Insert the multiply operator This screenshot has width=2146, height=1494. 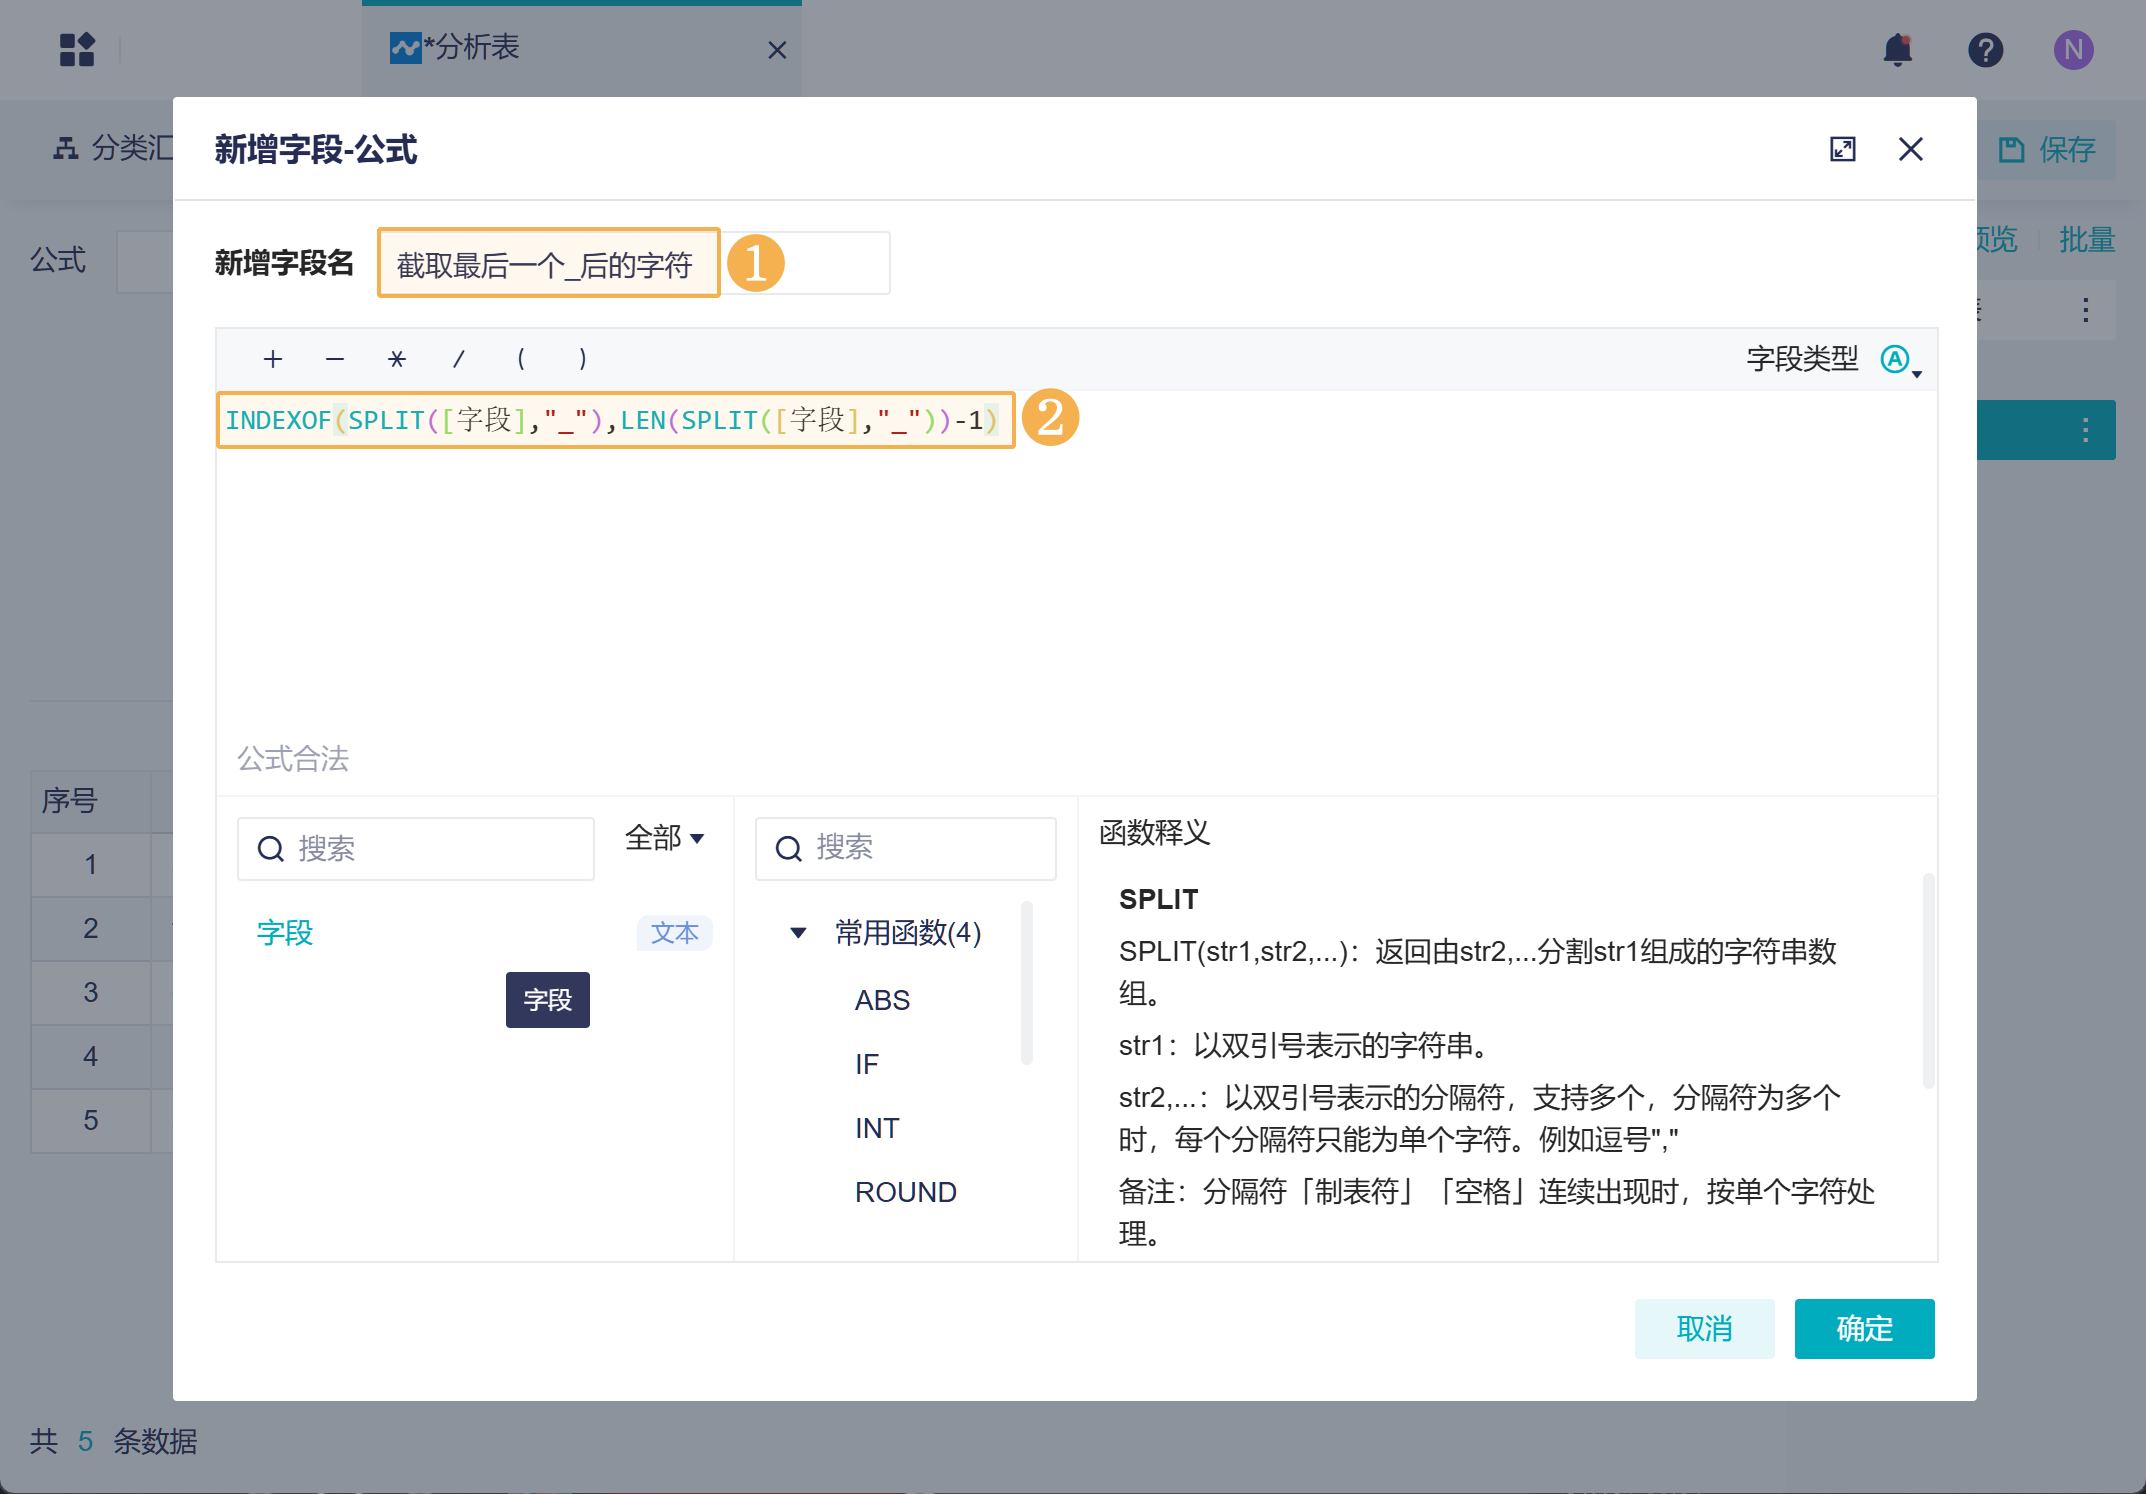click(397, 359)
